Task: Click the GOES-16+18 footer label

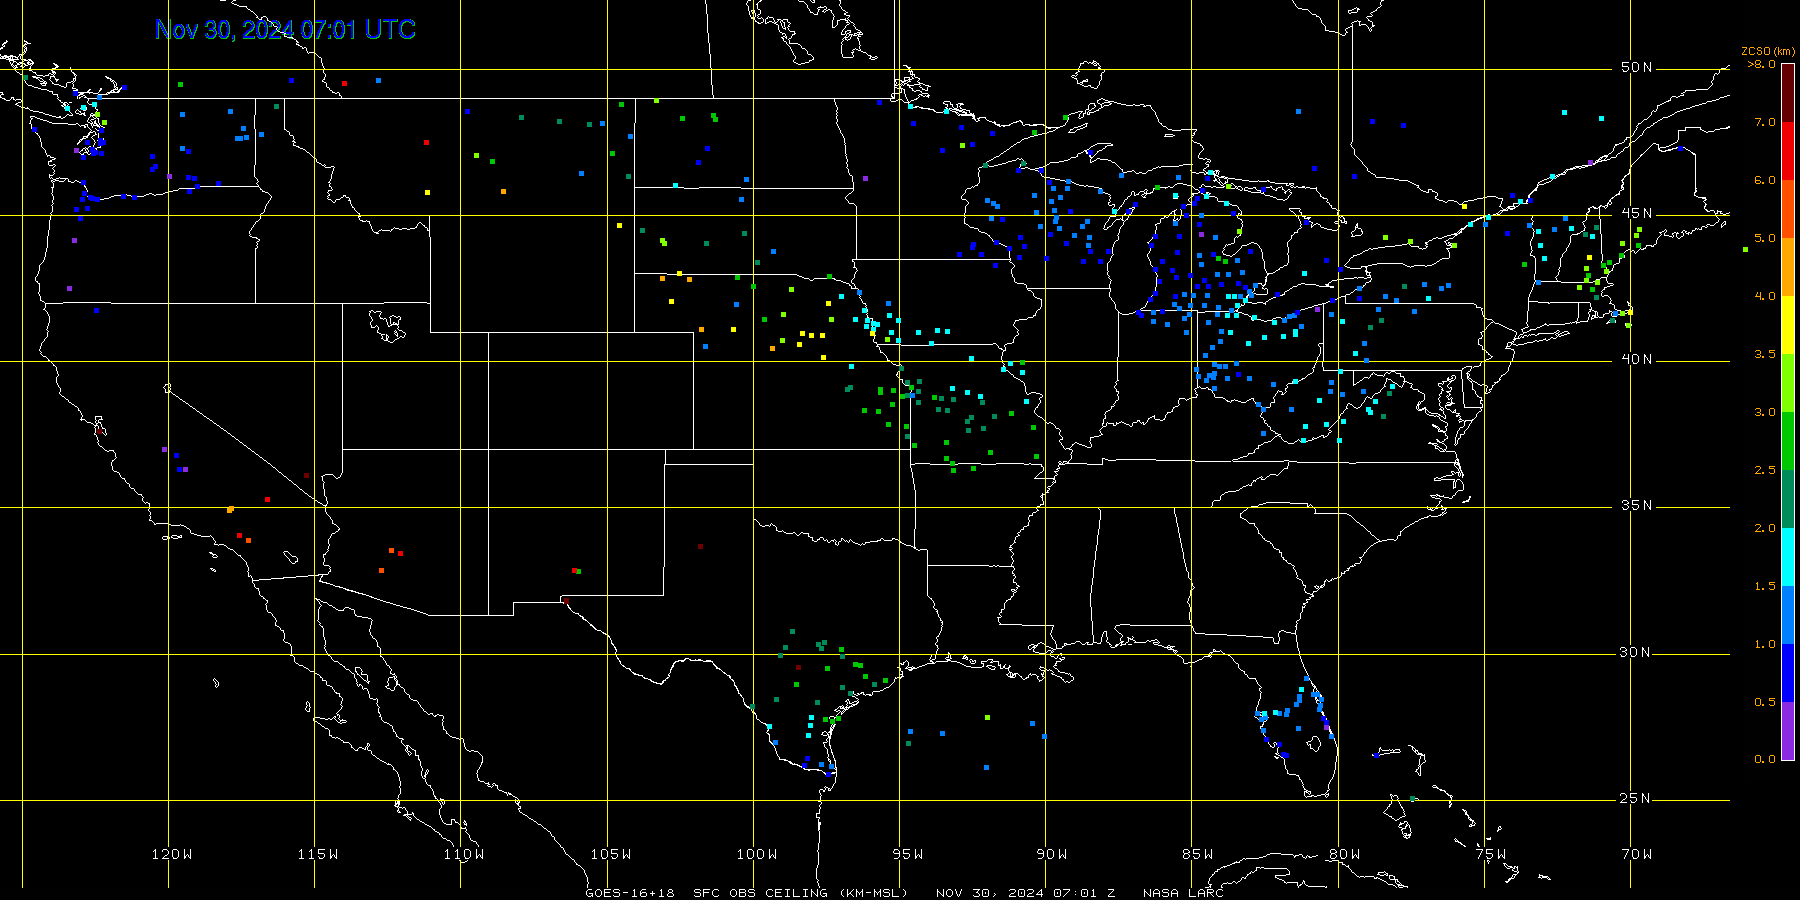Action: click(630, 893)
